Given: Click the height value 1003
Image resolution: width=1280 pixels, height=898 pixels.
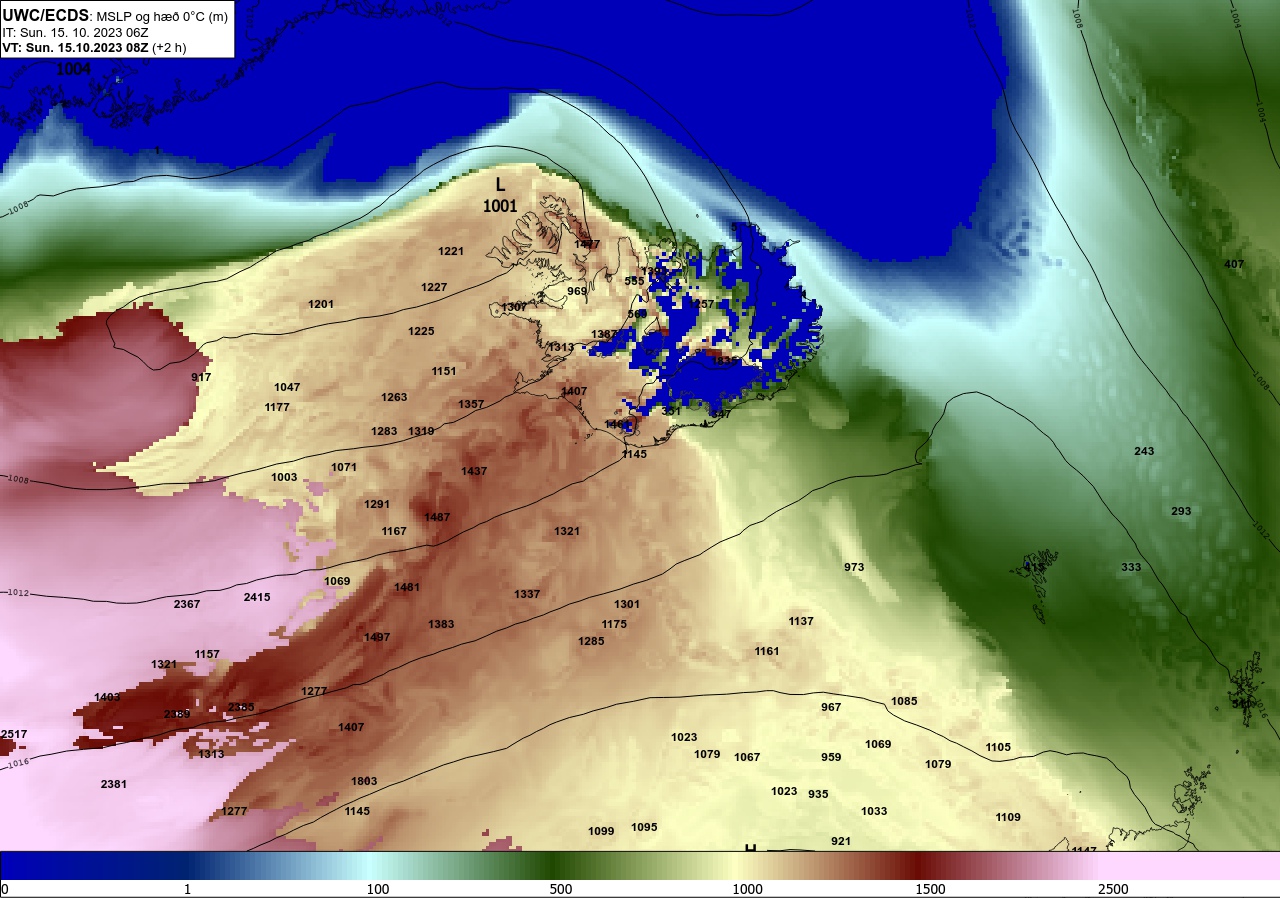Looking at the screenshot, I should click(284, 477).
